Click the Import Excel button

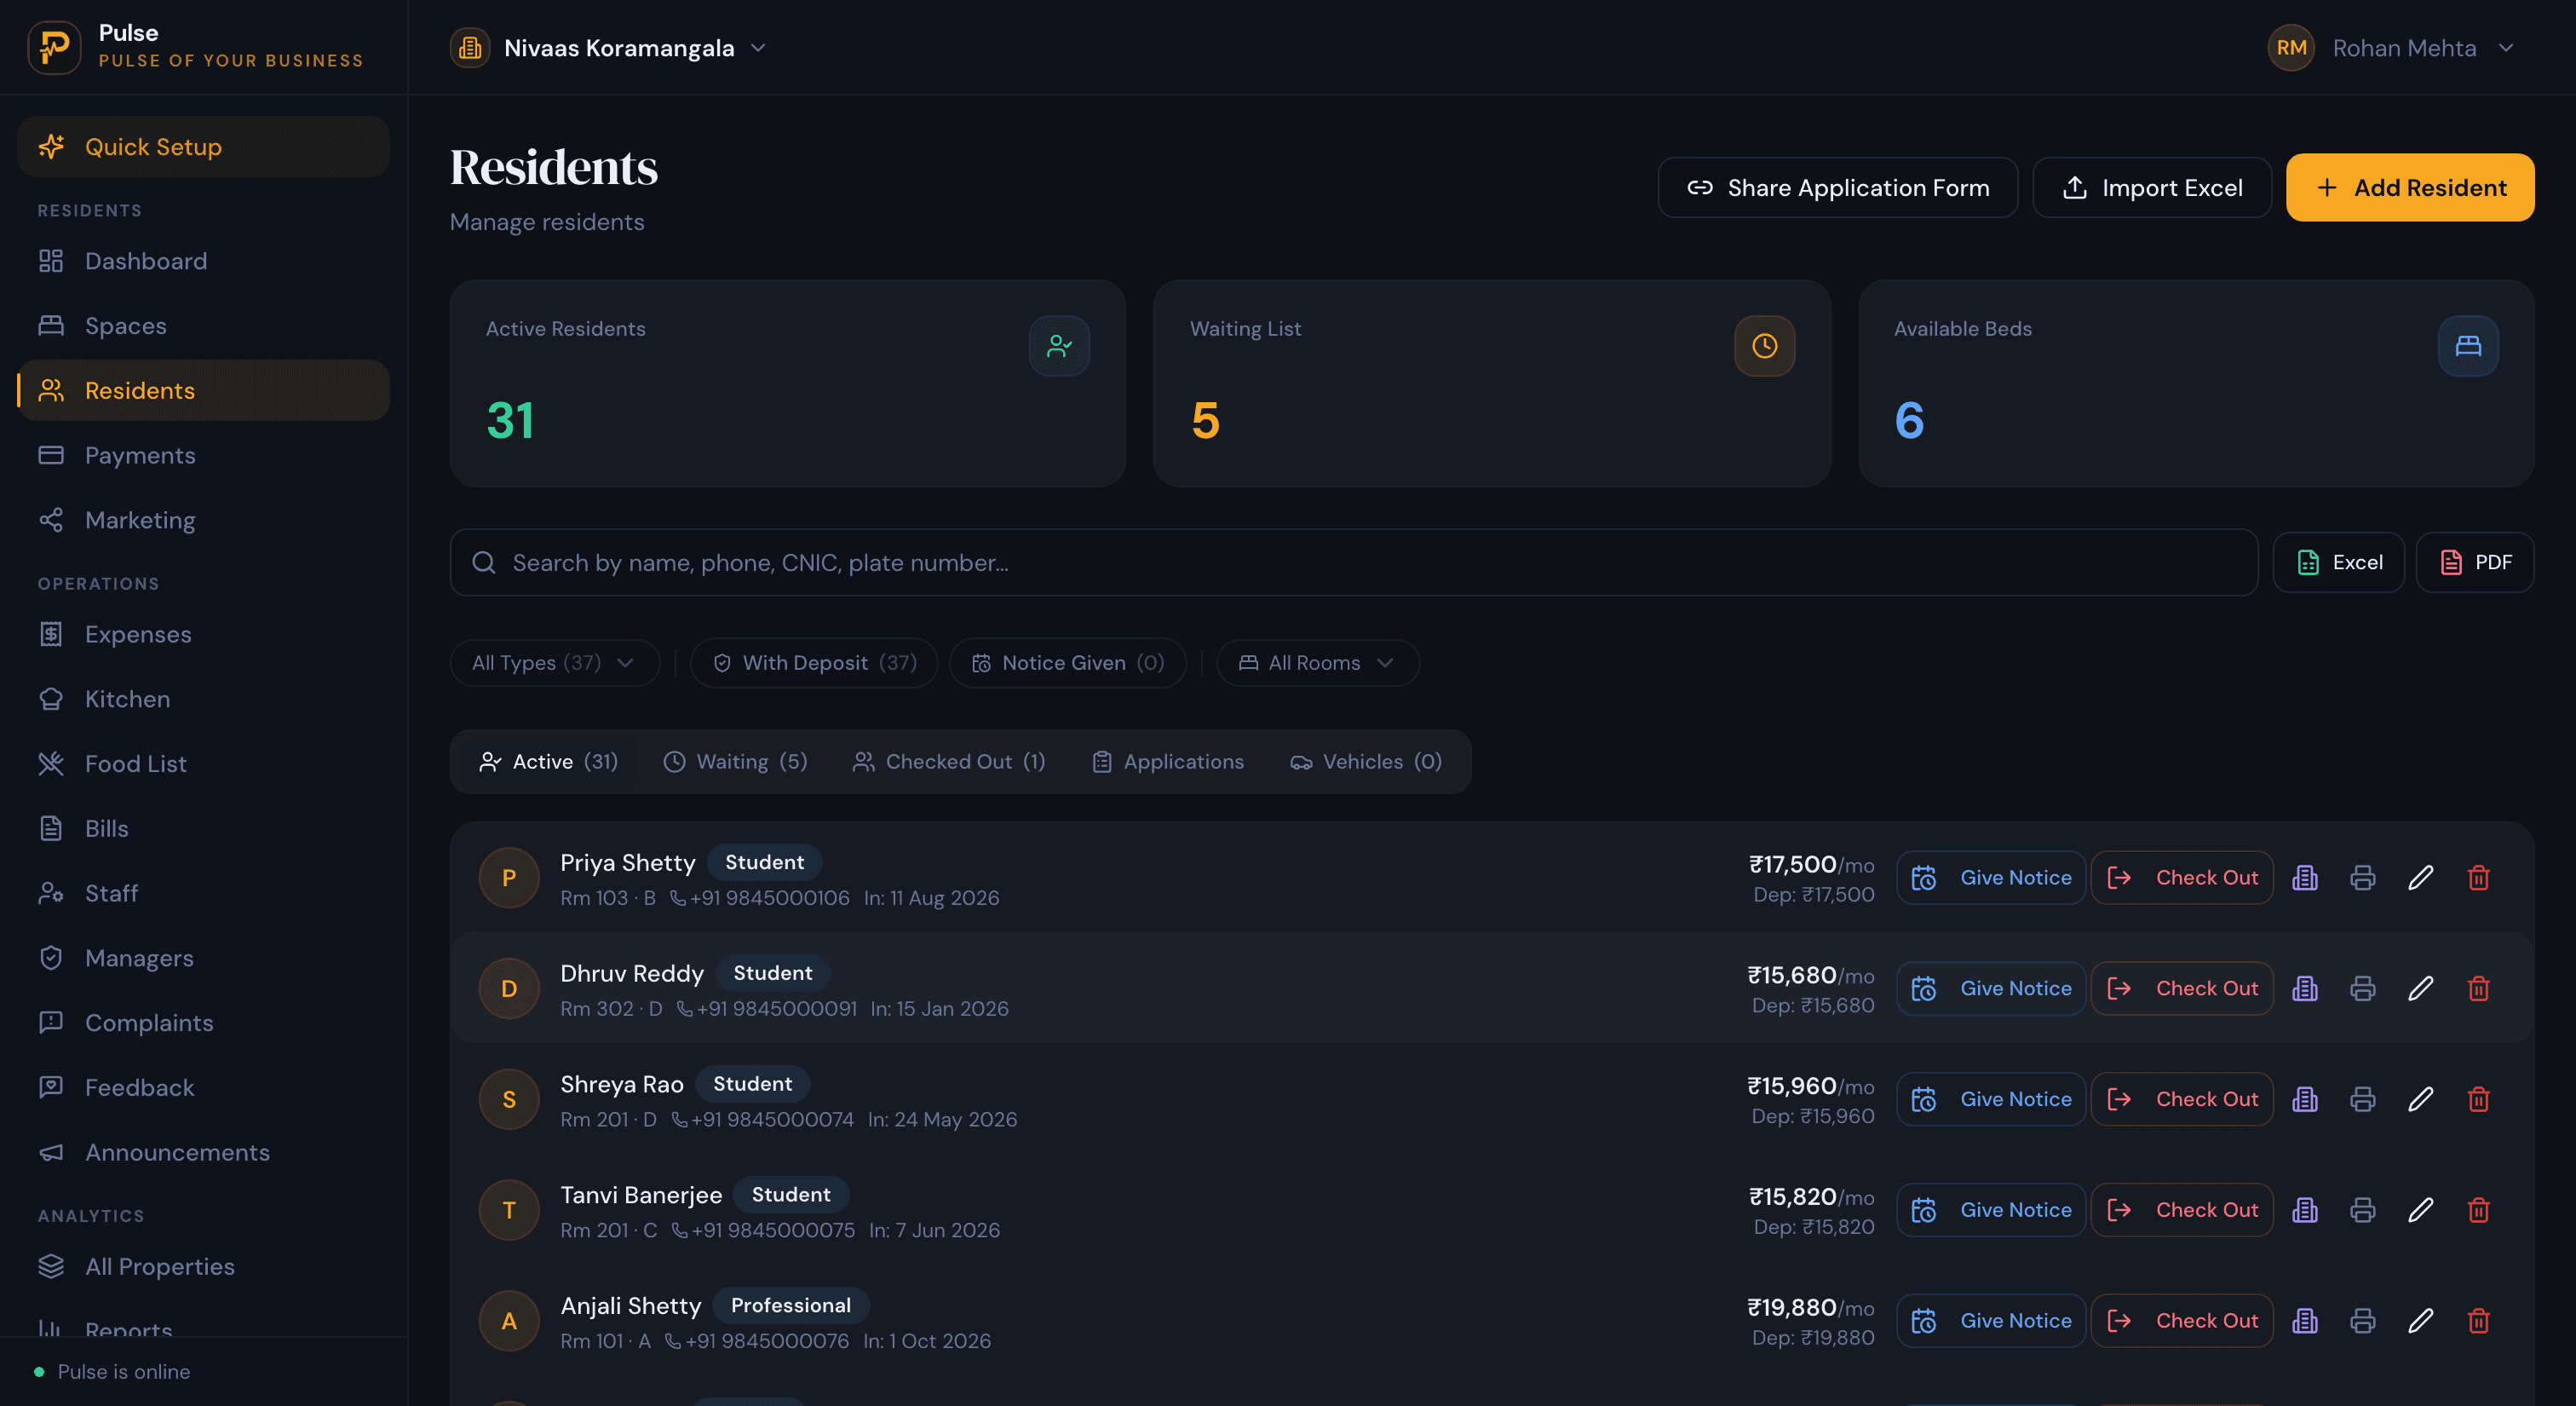tap(2152, 187)
